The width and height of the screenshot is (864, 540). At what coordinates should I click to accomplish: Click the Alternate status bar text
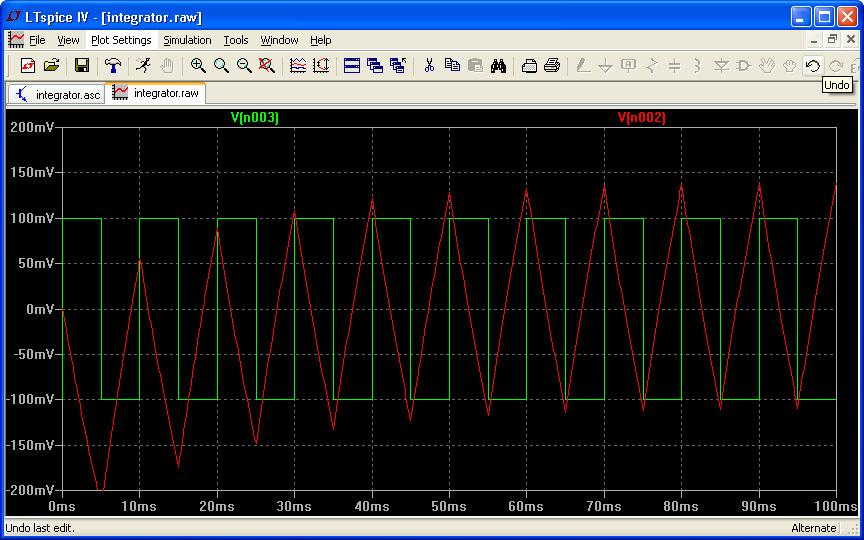pyautogui.click(x=813, y=528)
